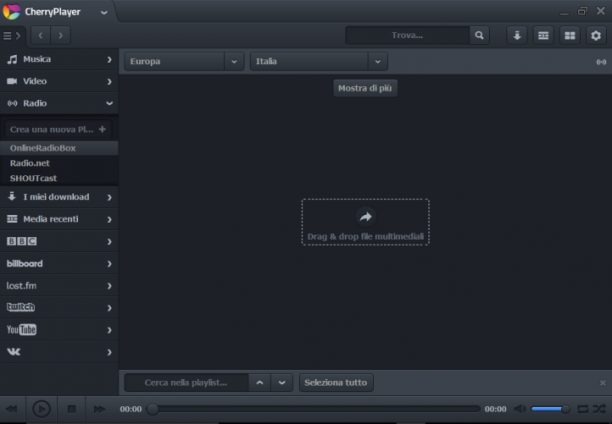Viewport: 612px width, 424px height.
Task: Collapse the Radio chevron
Action: [109, 103]
